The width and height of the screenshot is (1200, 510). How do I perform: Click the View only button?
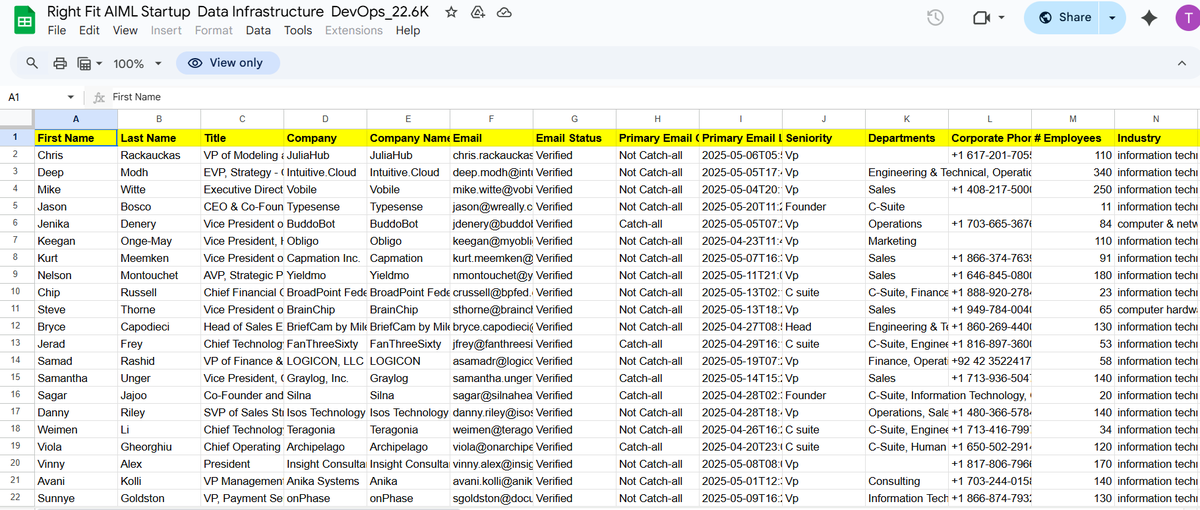click(228, 63)
